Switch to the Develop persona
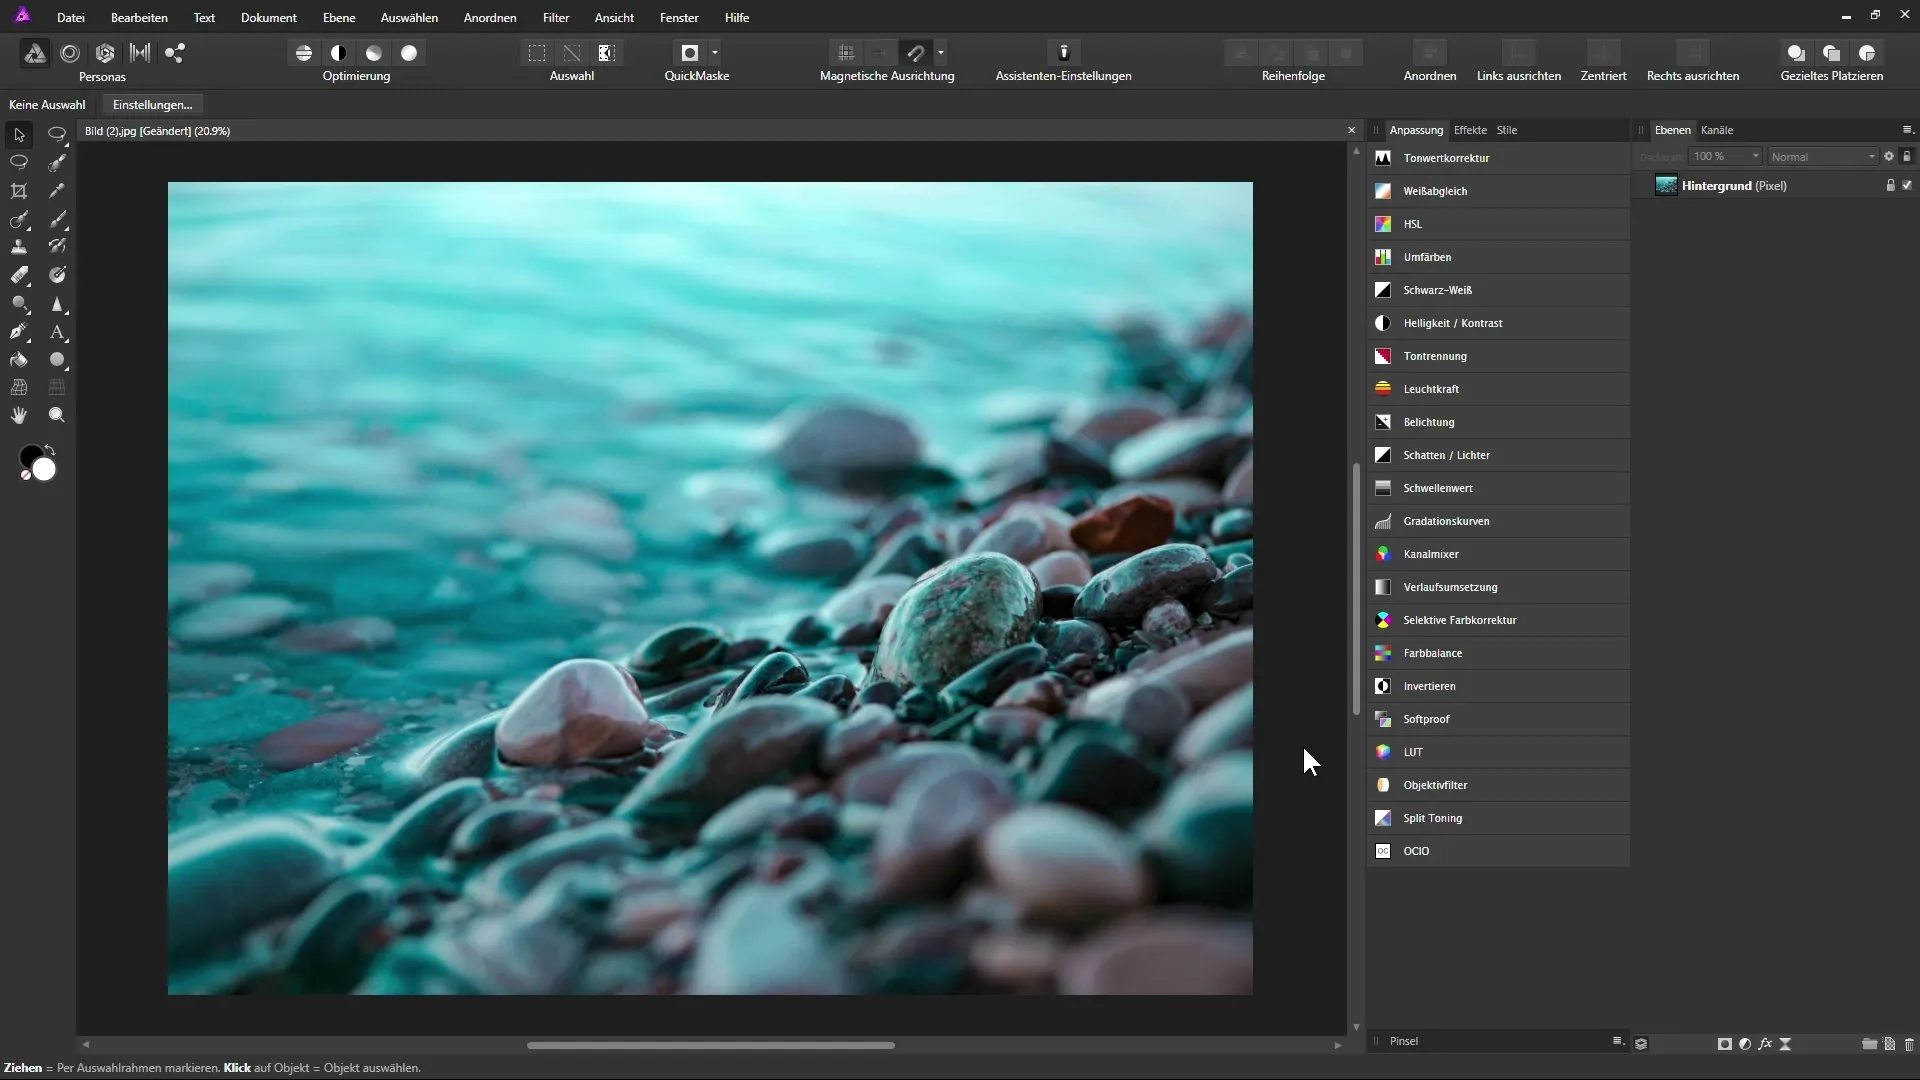1920x1080 pixels. tap(105, 53)
